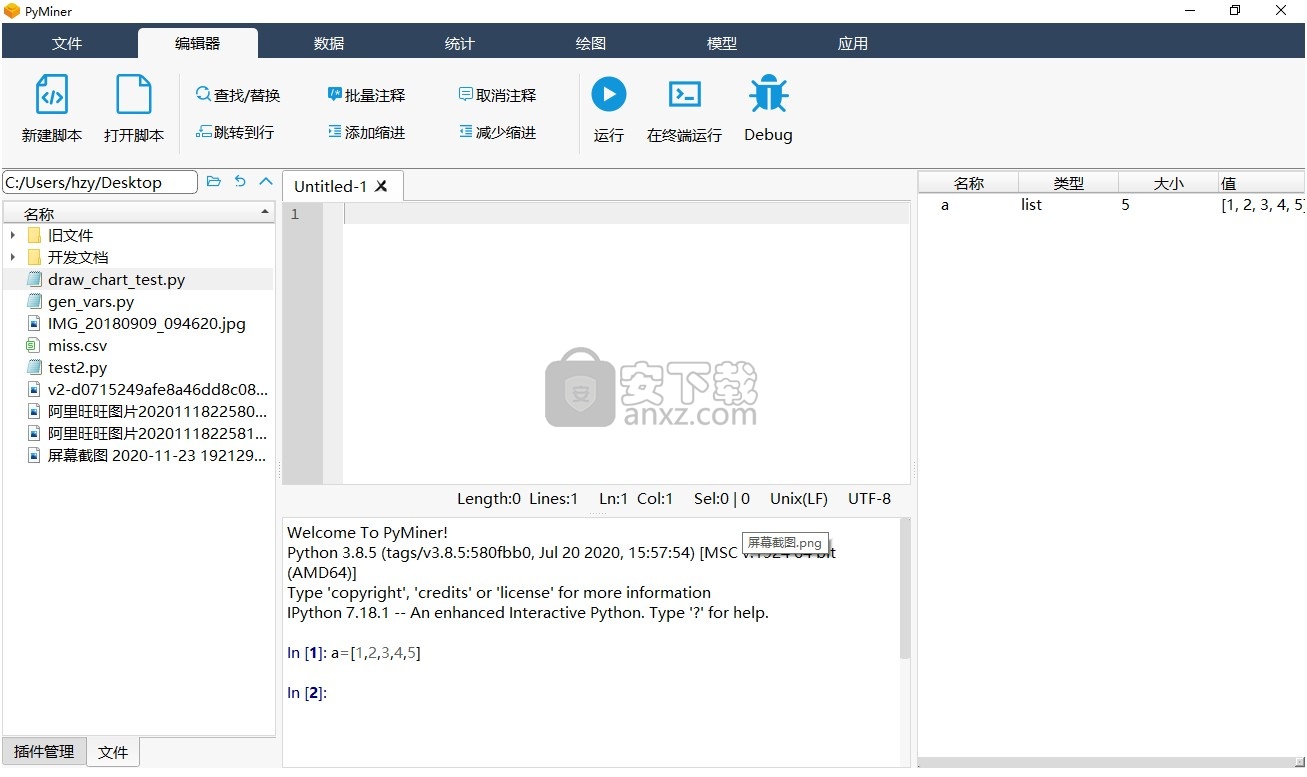
Task: Click Jump to Line (跳转到行)
Action: pyautogui.click(x=235, y=132)
